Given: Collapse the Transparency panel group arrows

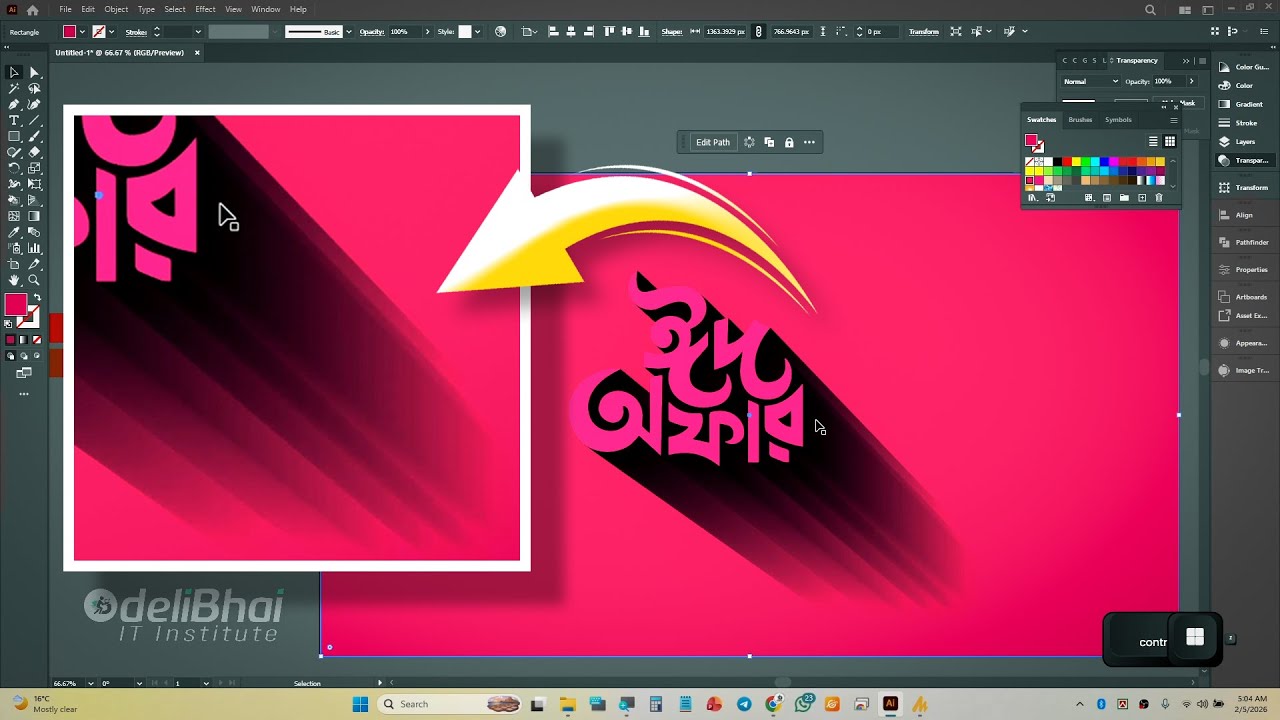Looking at the screenshot, I should 1186,61.
